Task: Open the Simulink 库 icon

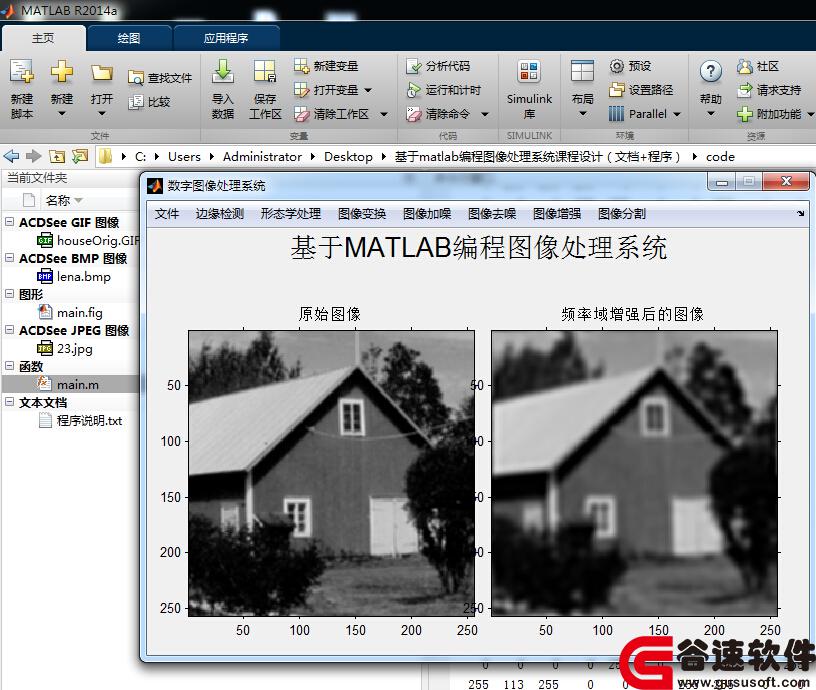Action: 529,71
